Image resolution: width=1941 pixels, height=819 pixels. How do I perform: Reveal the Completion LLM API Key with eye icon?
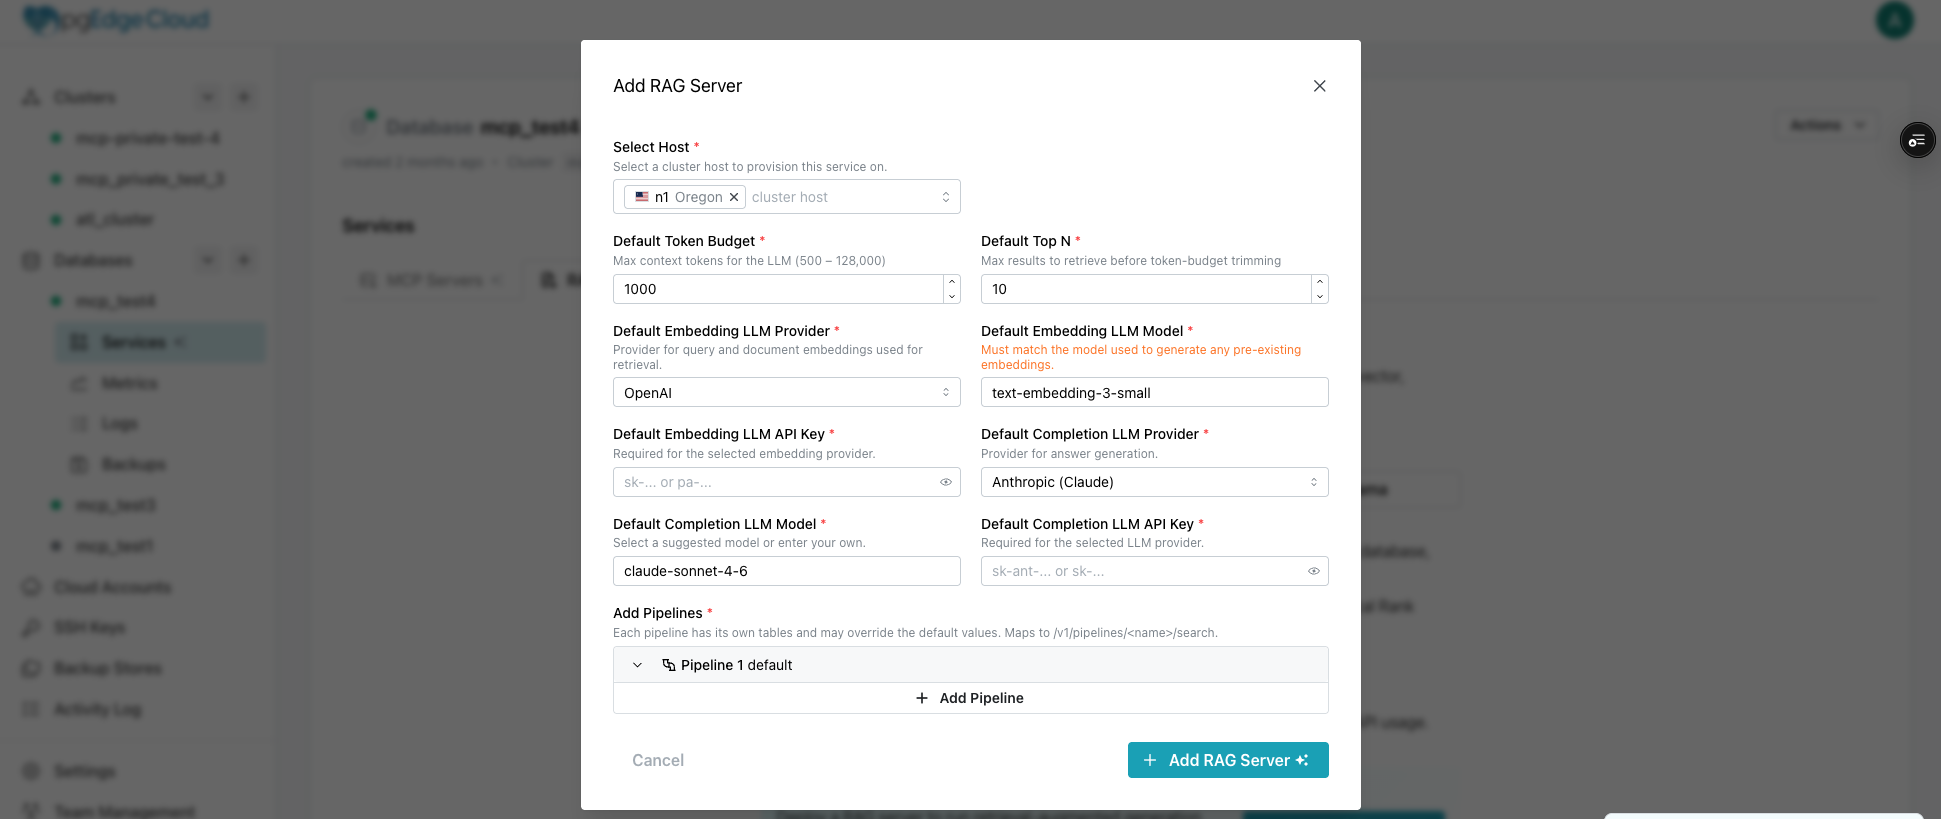tap(1313, 571)
